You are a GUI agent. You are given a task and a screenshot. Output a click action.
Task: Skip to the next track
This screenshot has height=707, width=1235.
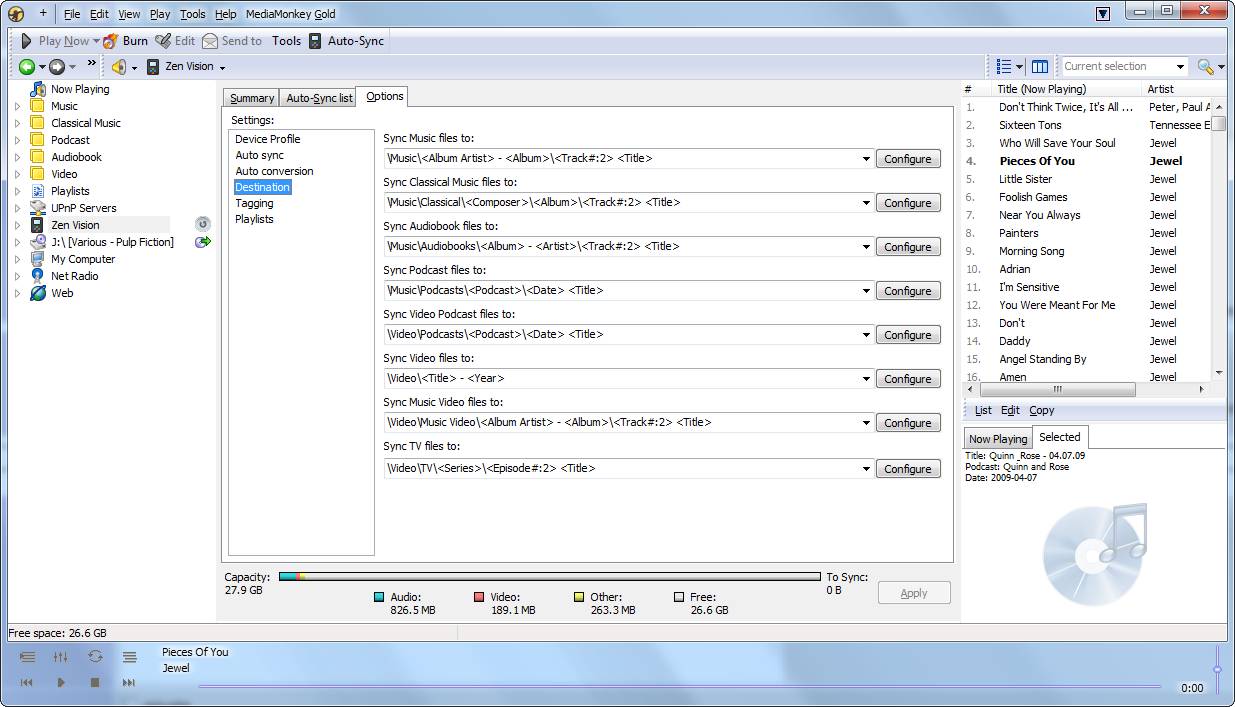[129, 682]
